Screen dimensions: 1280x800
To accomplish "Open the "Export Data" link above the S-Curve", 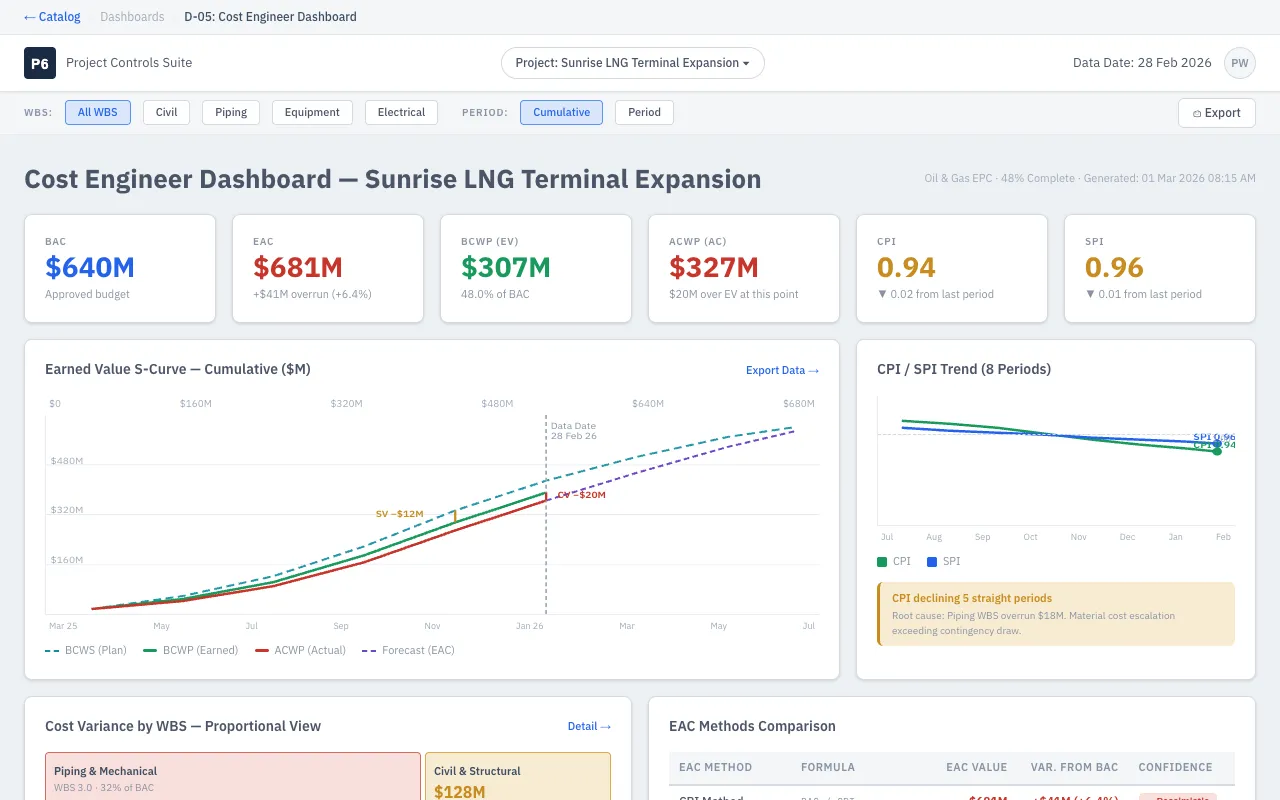I will pos(782,370).
